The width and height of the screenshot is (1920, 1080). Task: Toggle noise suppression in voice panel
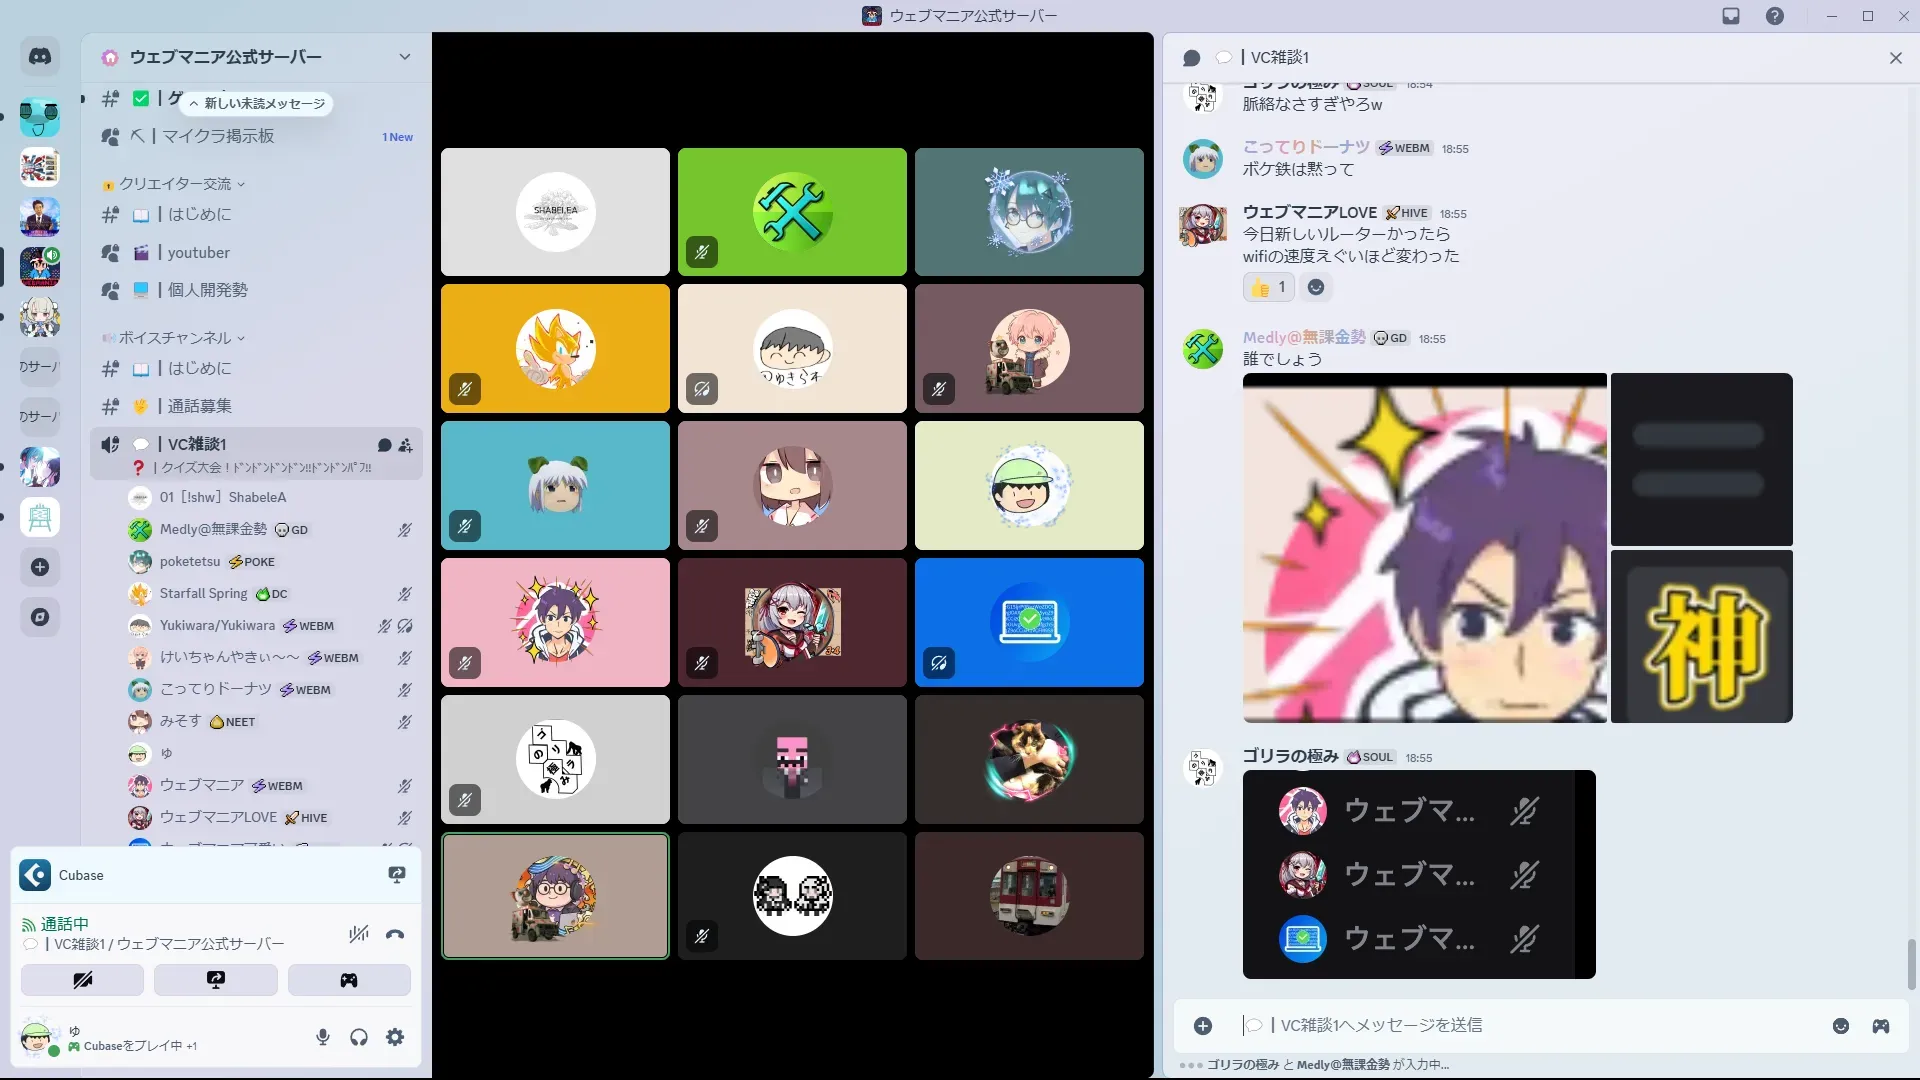[x=358, y=935]
